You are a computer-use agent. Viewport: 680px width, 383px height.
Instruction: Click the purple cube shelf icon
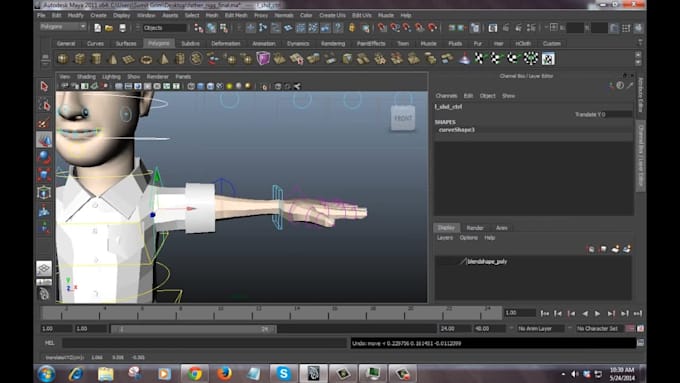(x=263, y=58)
